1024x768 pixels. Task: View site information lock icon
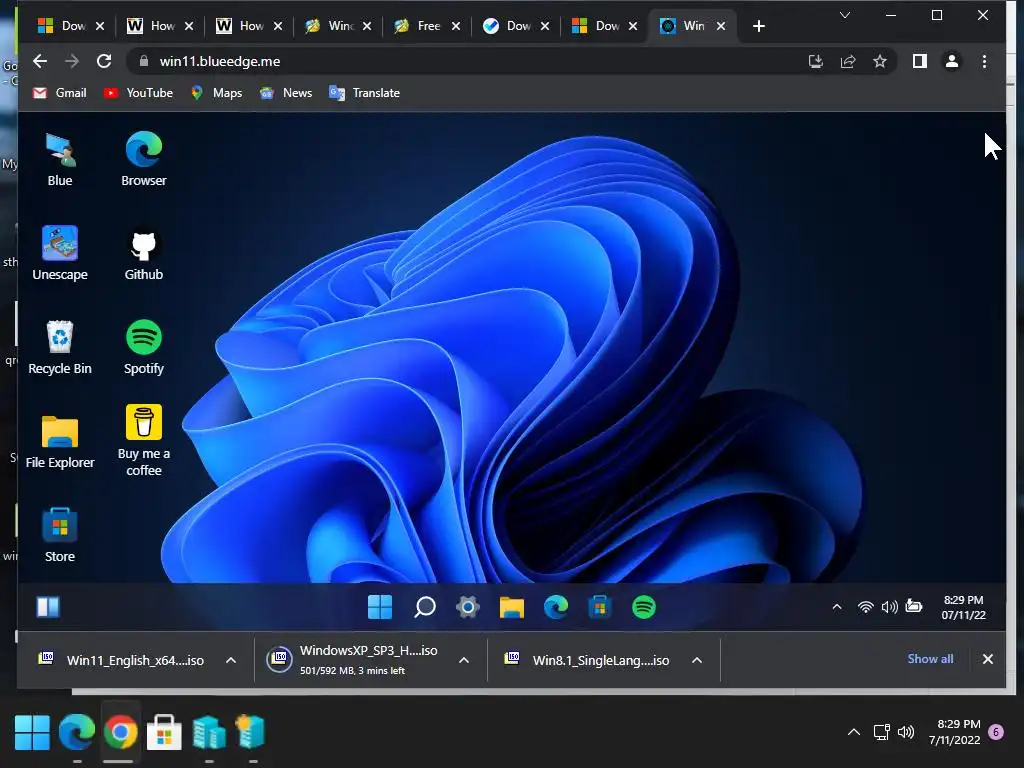click(144, 61)
